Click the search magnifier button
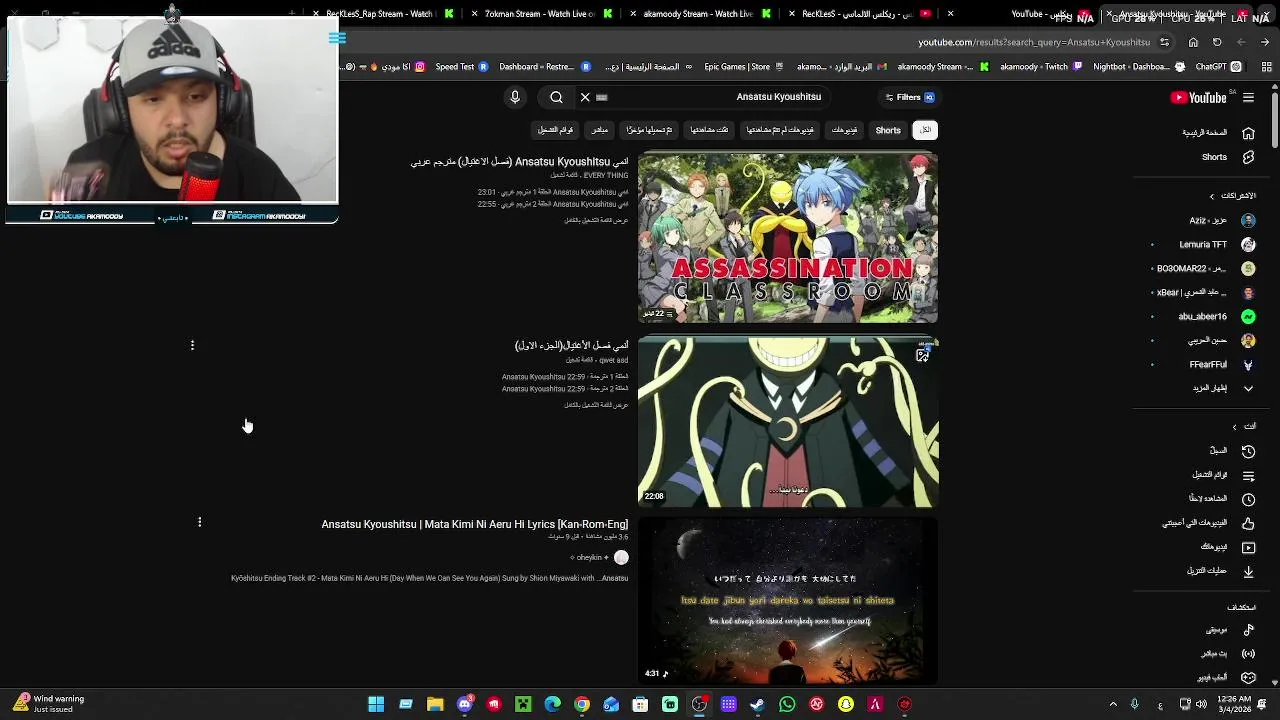Screen dimensions: 1280x720 click(x=556, y=97)
